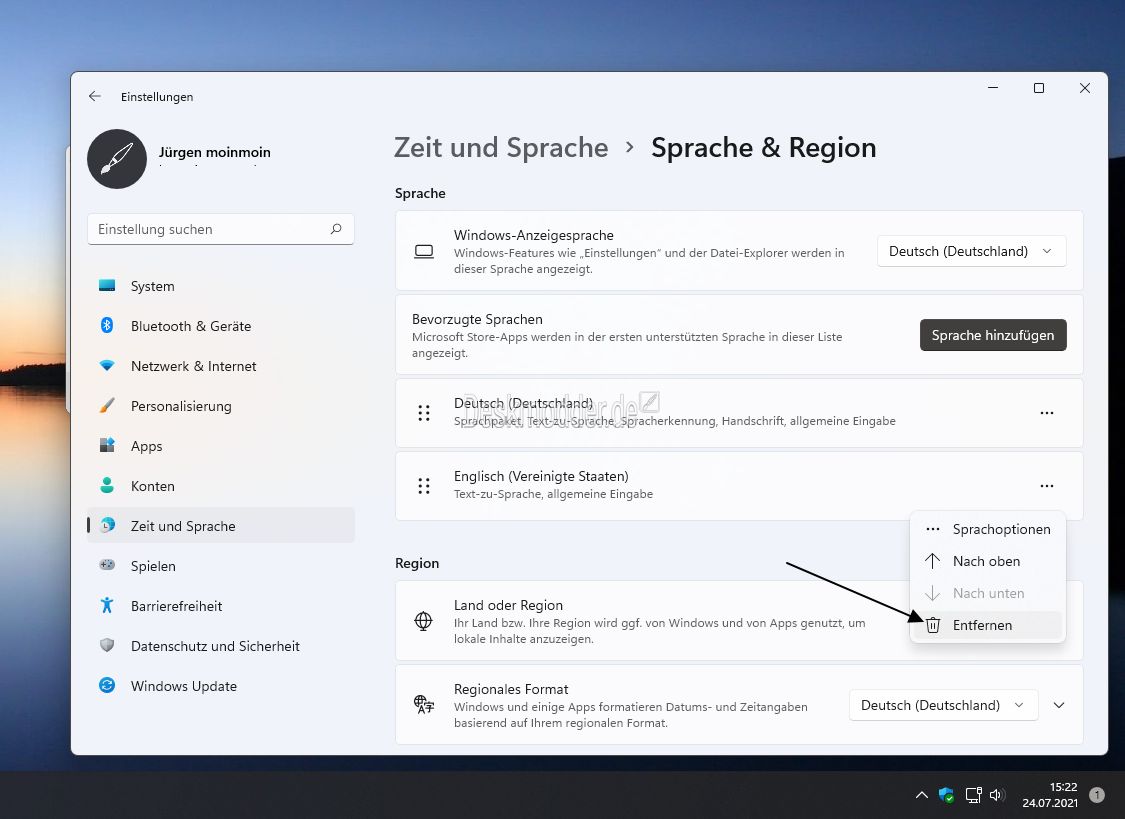Click the search magnifier icon
1125x819 pixels.
[336, 229]
